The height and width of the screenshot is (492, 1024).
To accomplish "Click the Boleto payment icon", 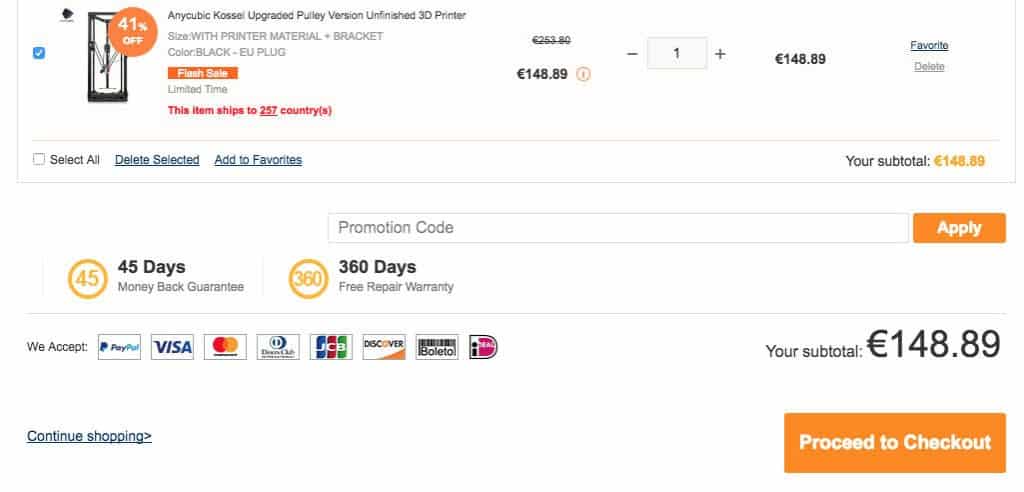I will (437, 347).
